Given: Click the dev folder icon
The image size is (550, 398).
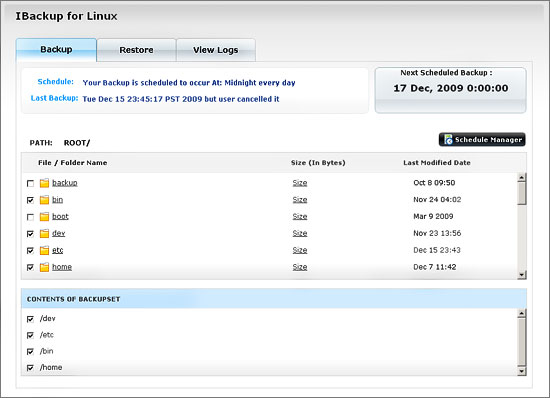Looking at the screenshot, I should click(44, 234).
